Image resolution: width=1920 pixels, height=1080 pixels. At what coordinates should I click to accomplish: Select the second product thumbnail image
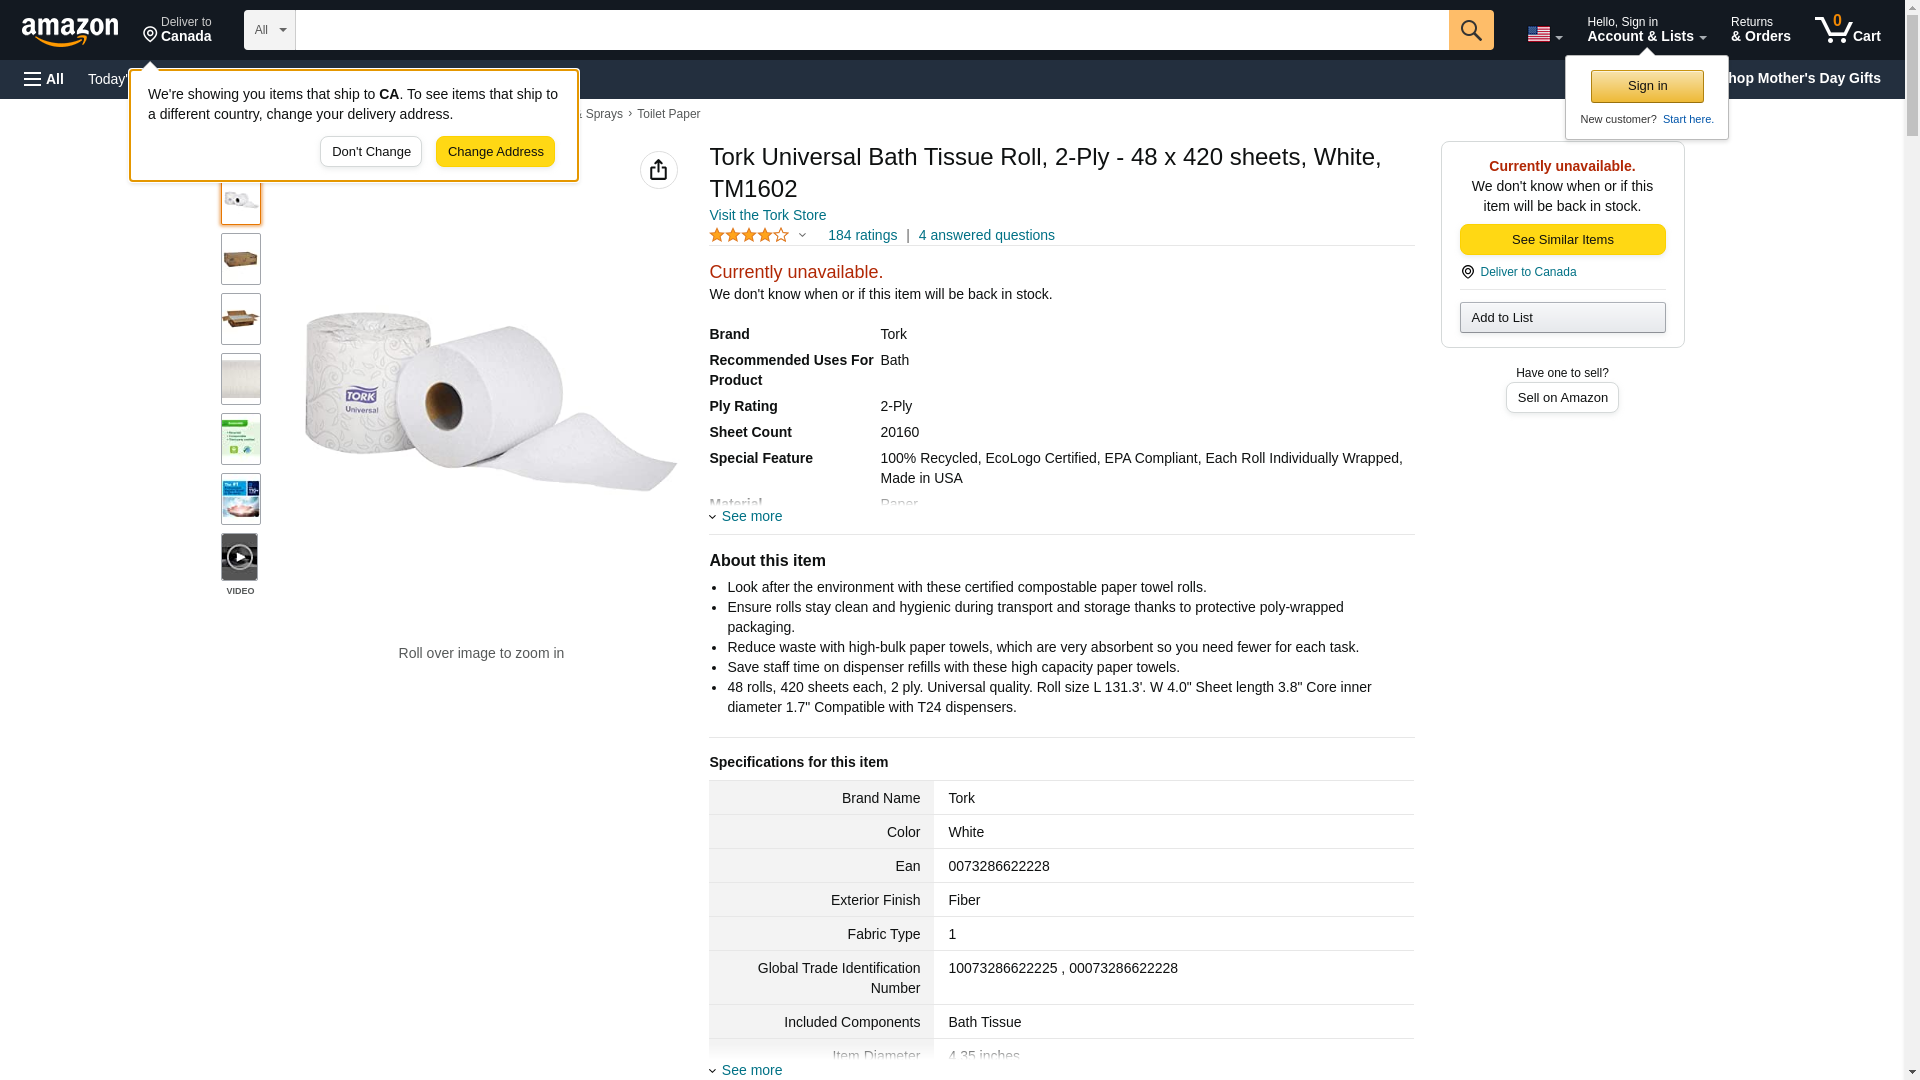pos(241,259)
